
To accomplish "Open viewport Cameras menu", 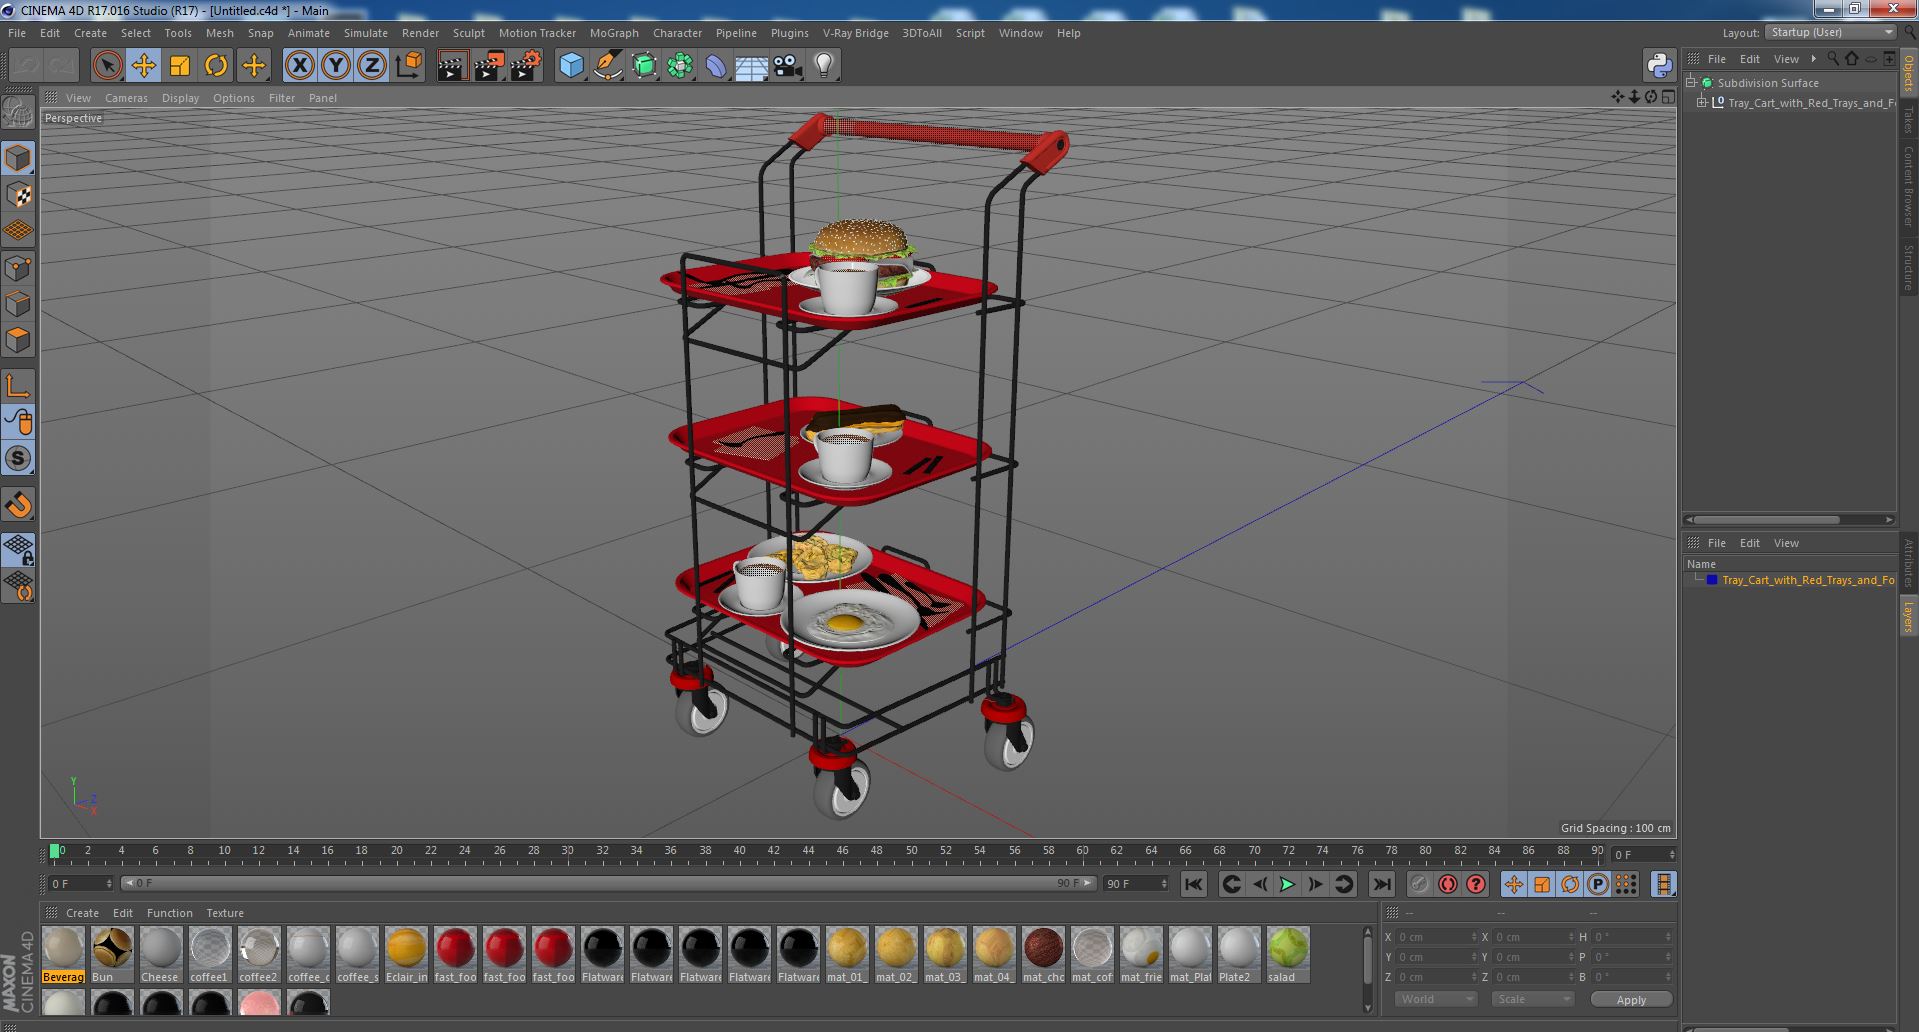I will click(126, 98).
